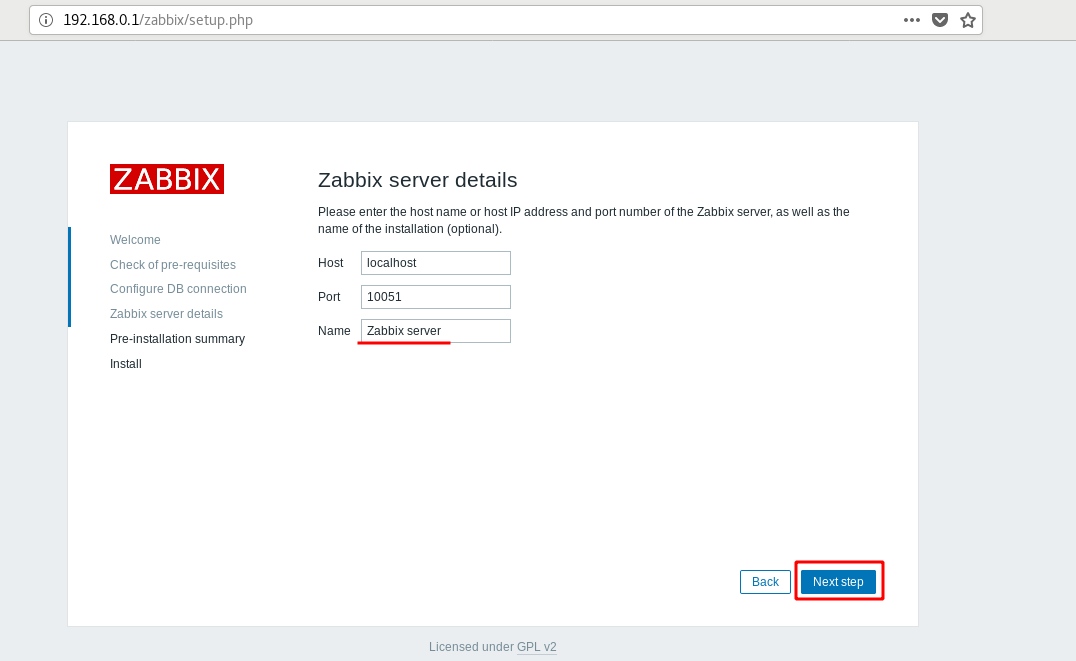This screenshot has width=1076, height=661.
Task: Click the Host label
Action: coord(331,263)
